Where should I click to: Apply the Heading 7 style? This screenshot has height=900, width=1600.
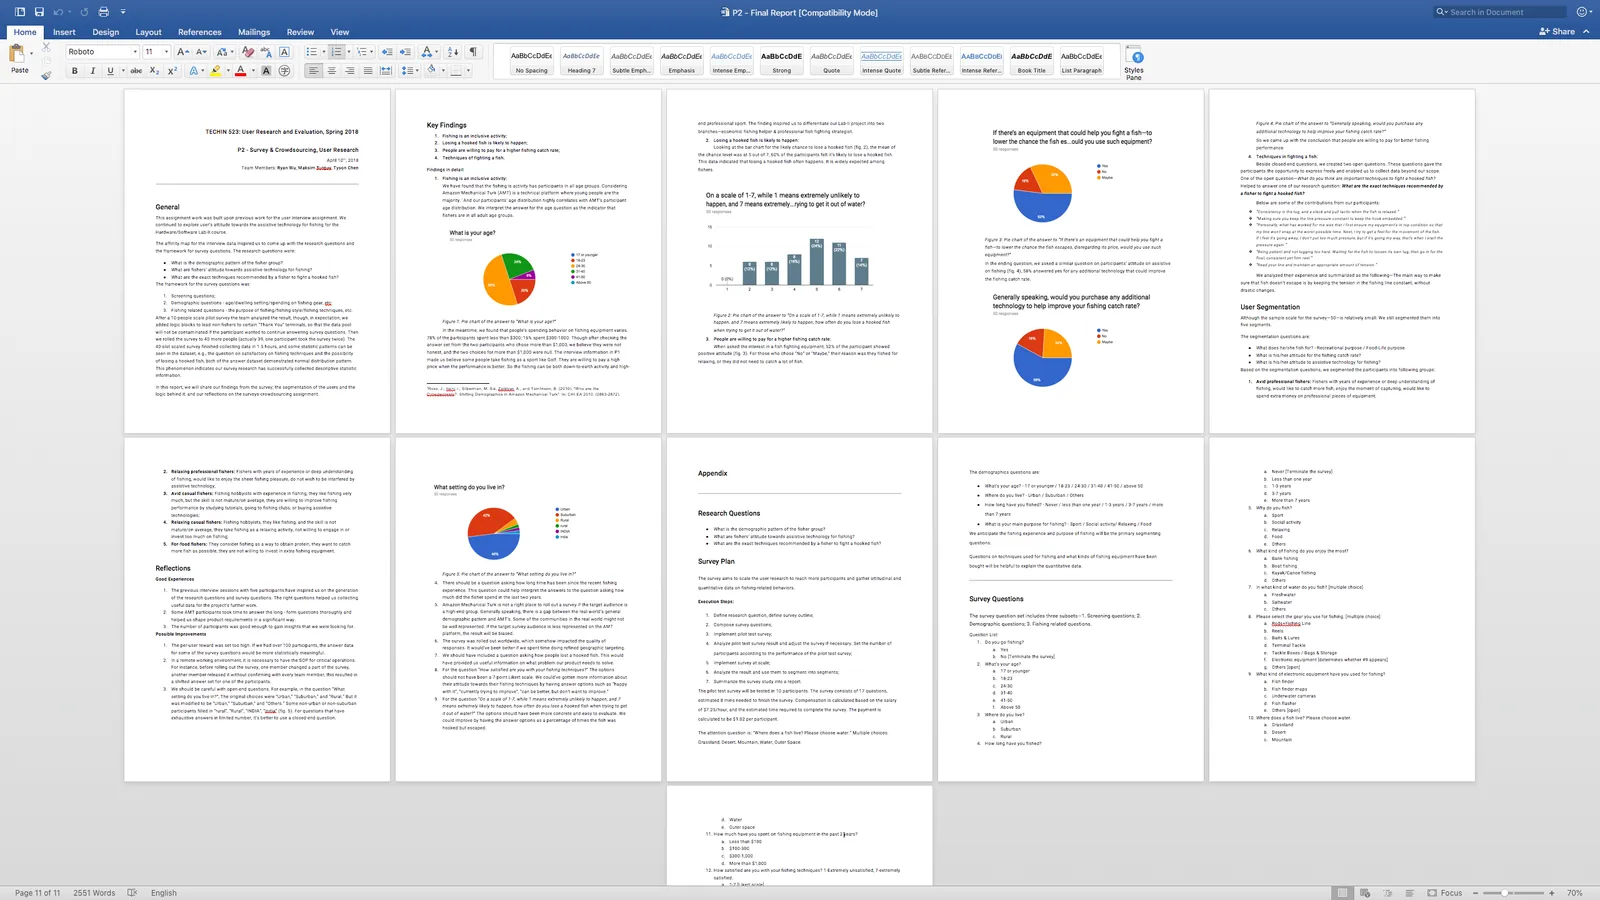point(581,62)
